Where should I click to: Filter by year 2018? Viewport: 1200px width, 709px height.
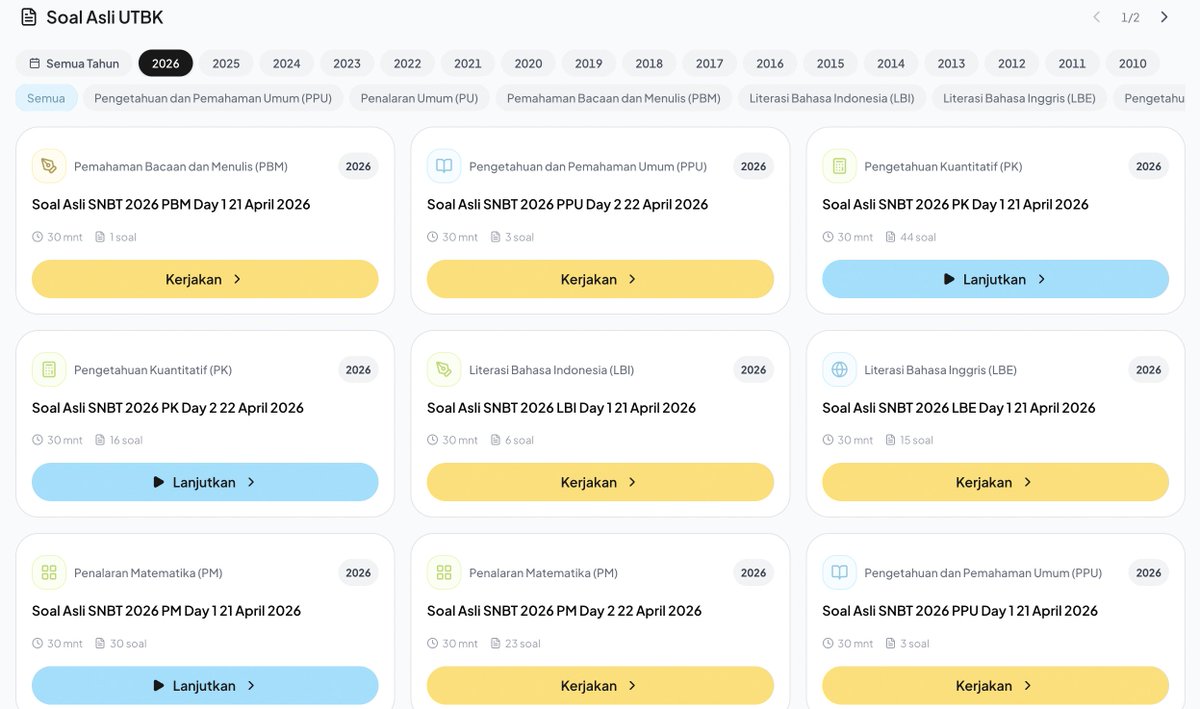click(x=649, y=63)
